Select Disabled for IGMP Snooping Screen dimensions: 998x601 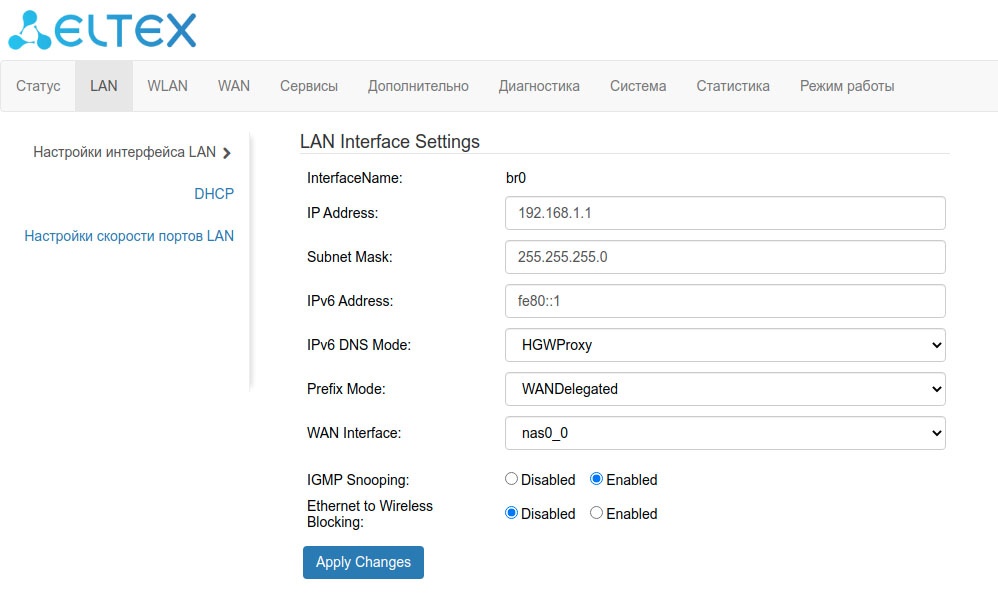coord(512,479)
